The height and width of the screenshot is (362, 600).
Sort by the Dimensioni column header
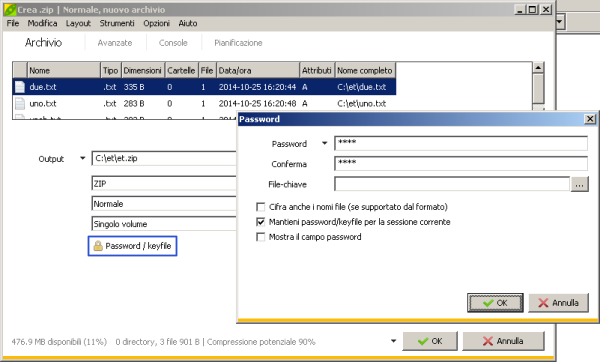[x=143, y=70]
